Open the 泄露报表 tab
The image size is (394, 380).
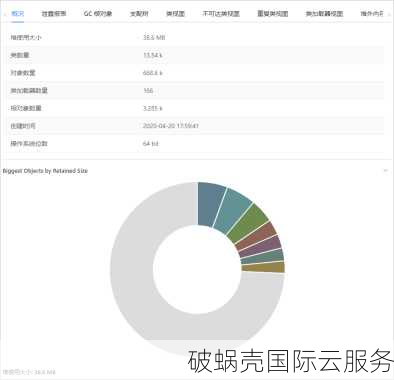coord(54,14)
